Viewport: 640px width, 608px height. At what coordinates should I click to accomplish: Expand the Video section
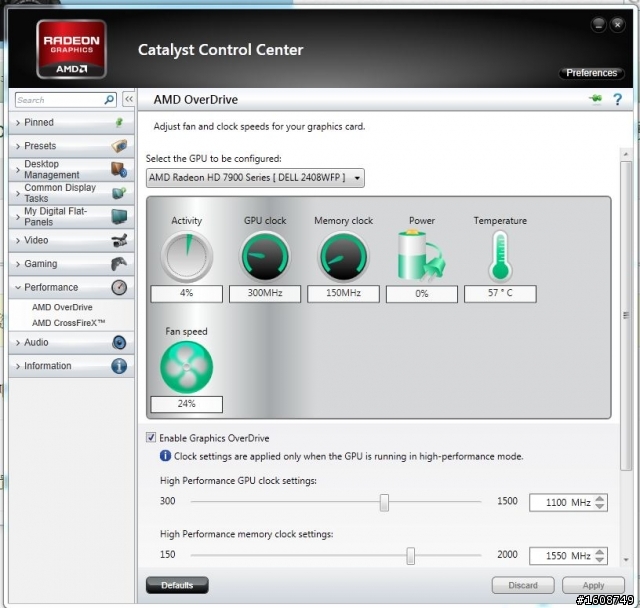[x=71, y=240]
